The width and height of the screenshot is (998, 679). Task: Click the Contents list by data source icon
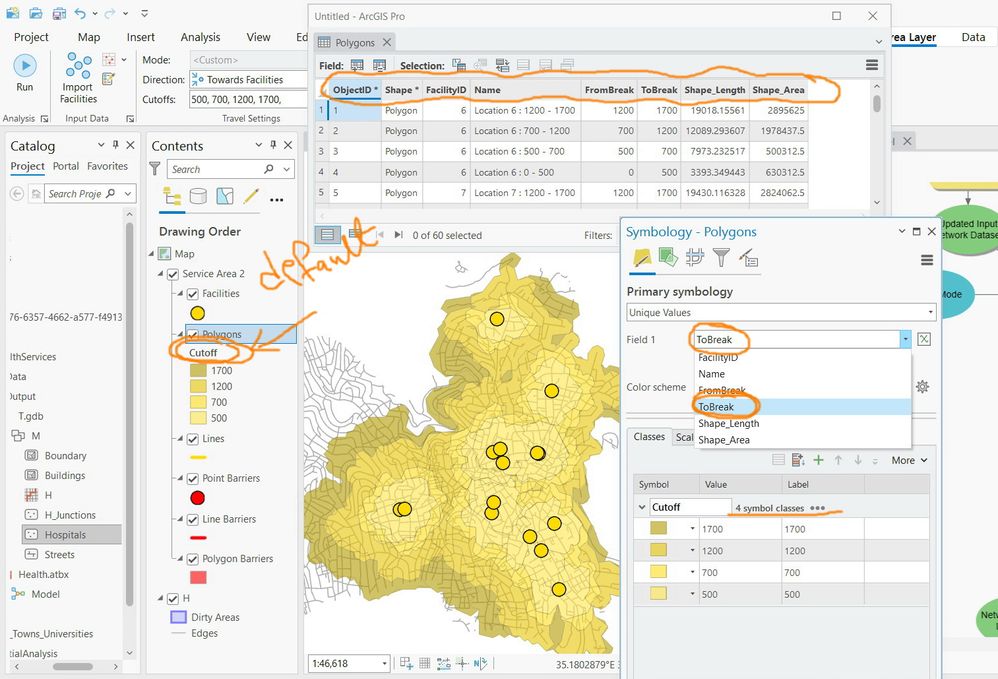tap(198, 196)
